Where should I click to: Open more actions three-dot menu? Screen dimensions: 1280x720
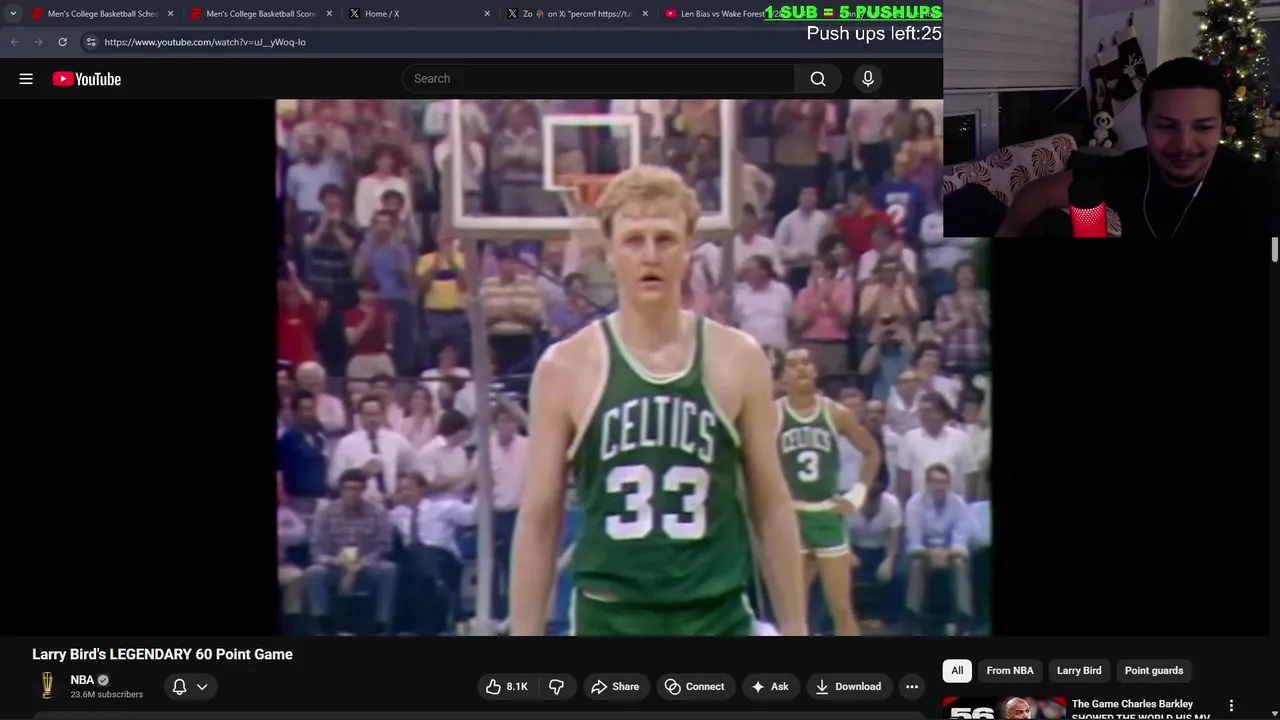pyautogui.click(x=912, y=686)
